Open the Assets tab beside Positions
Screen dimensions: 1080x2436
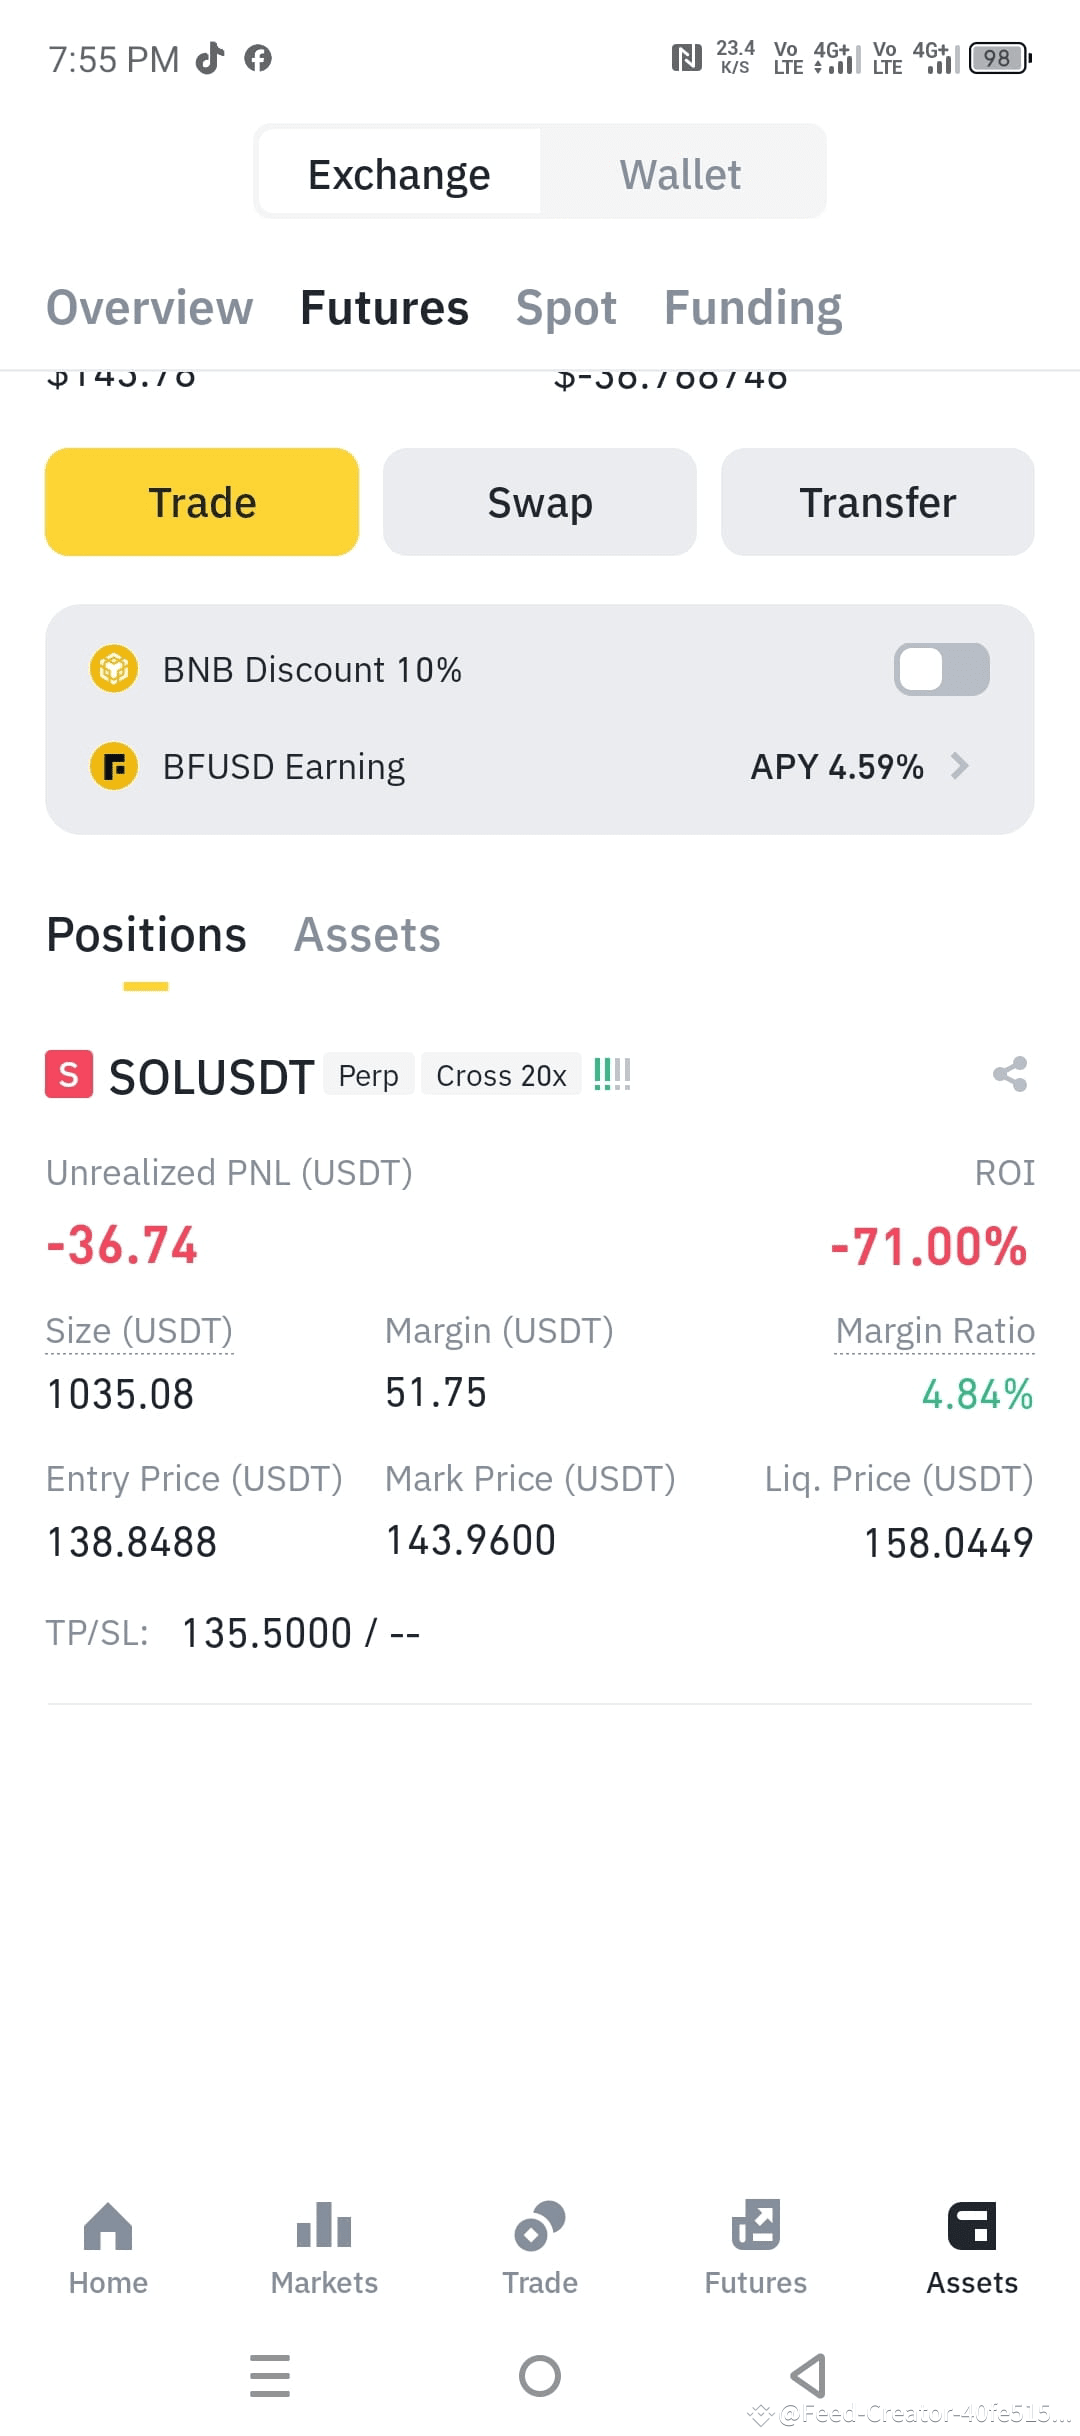[367, 935]
